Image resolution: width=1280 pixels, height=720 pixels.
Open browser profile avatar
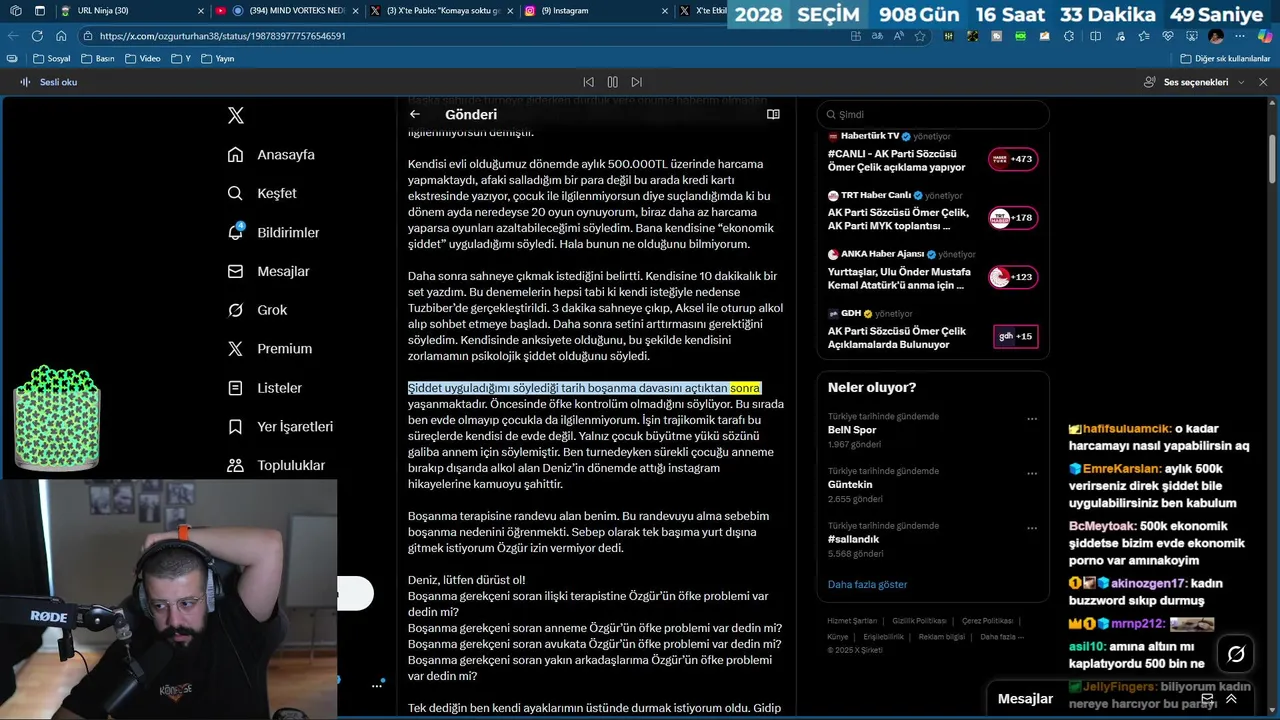[1216, 36]
